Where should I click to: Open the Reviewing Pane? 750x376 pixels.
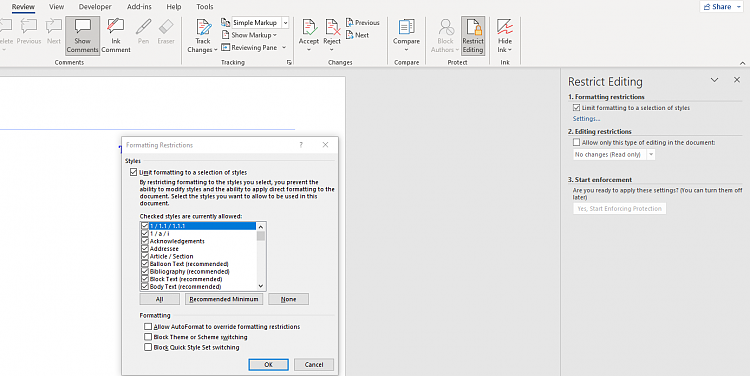pos(249,47)
